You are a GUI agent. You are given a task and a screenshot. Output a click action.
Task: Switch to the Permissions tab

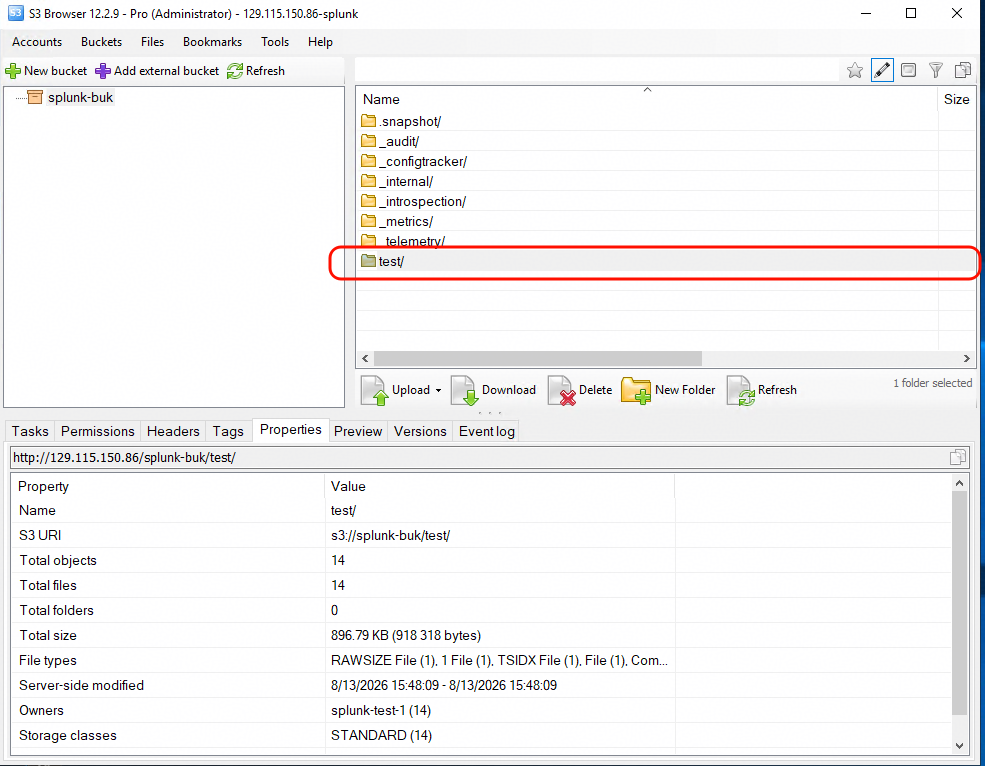click(x=97, y=431)
